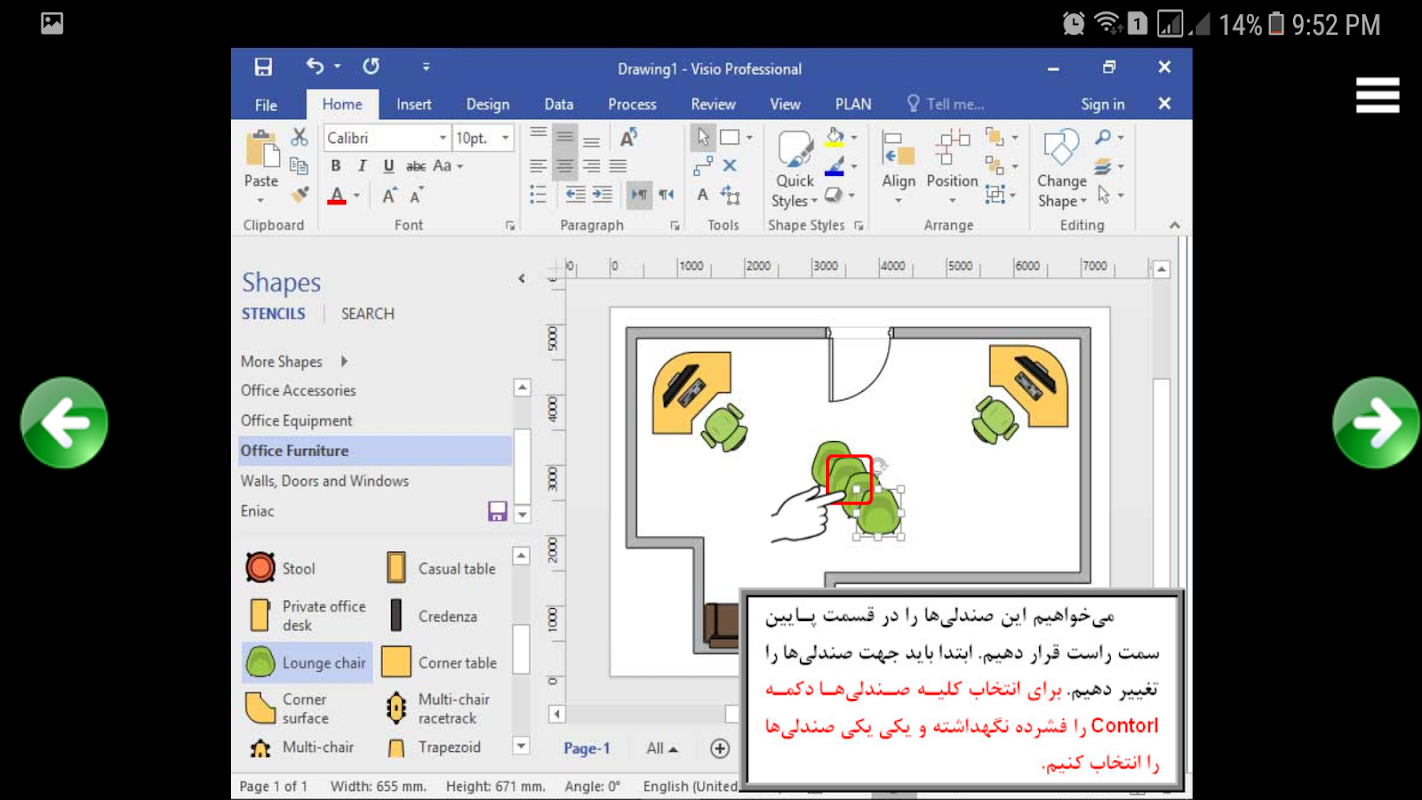
Task: Go to previous slide with green left arrow
Action: coord(64,423)
